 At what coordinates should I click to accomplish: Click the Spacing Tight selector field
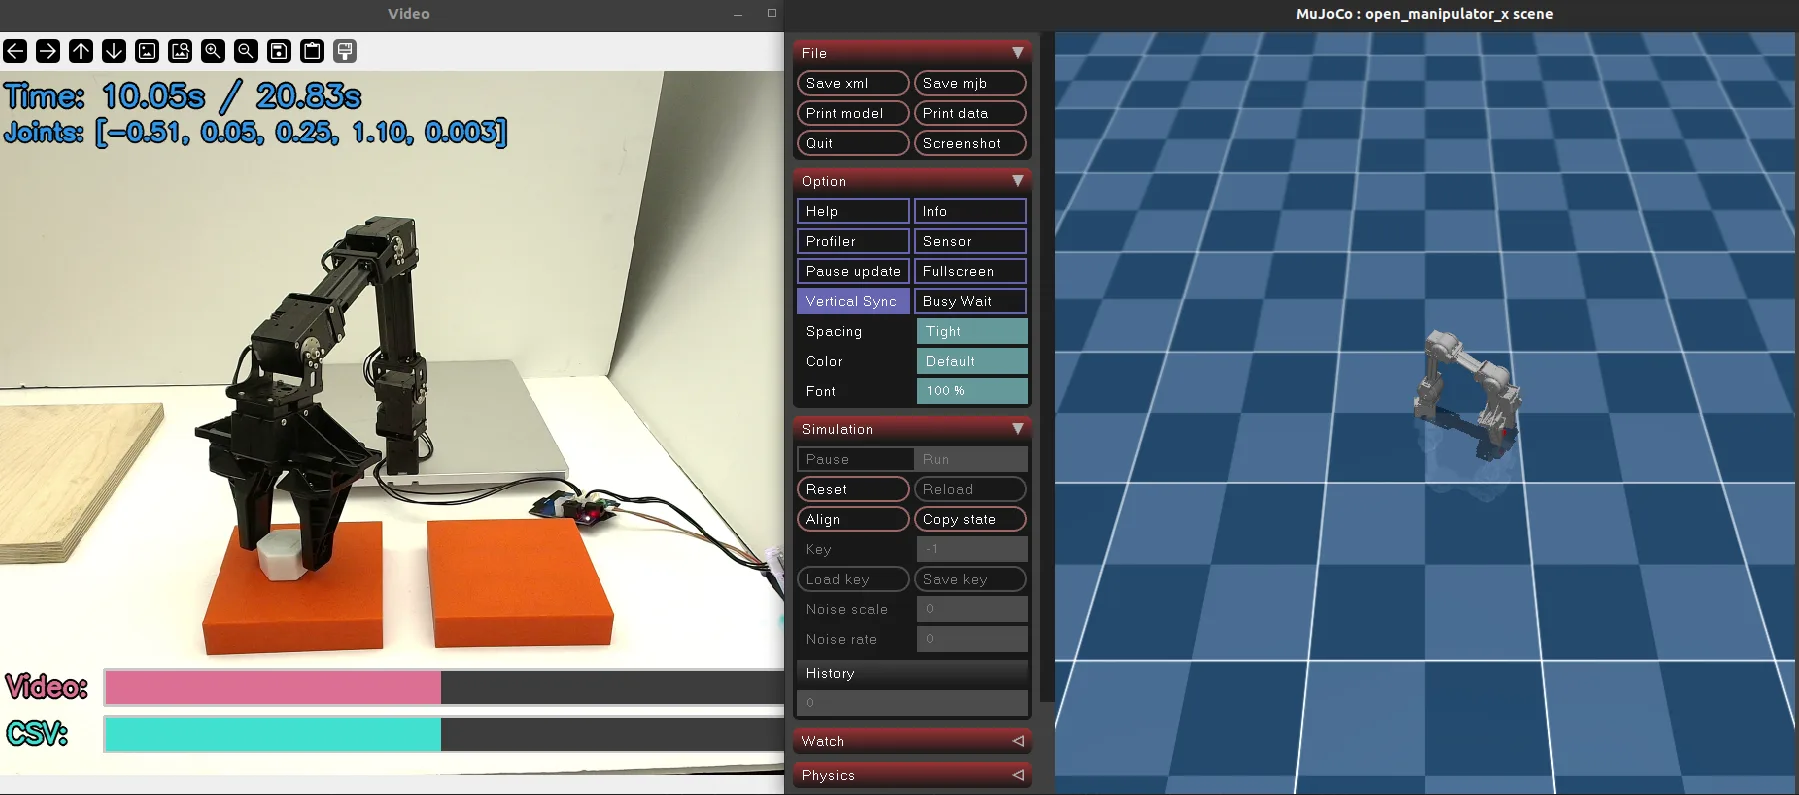[x=972, y=331]
